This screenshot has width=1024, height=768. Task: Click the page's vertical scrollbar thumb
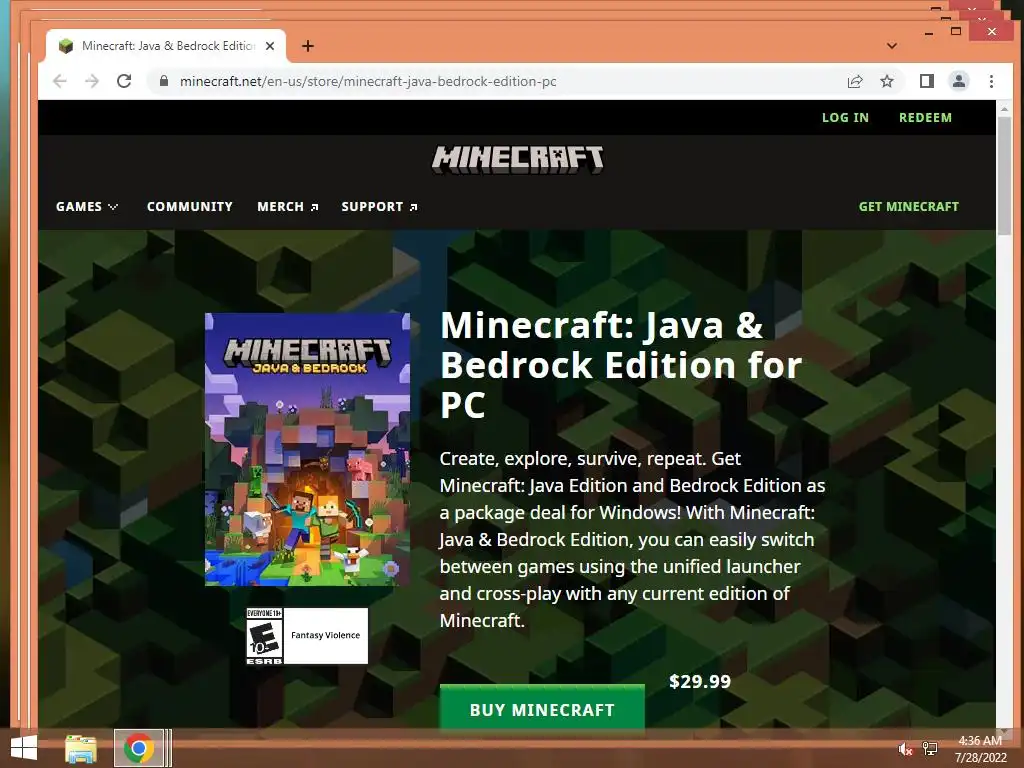pos(1004,176)
